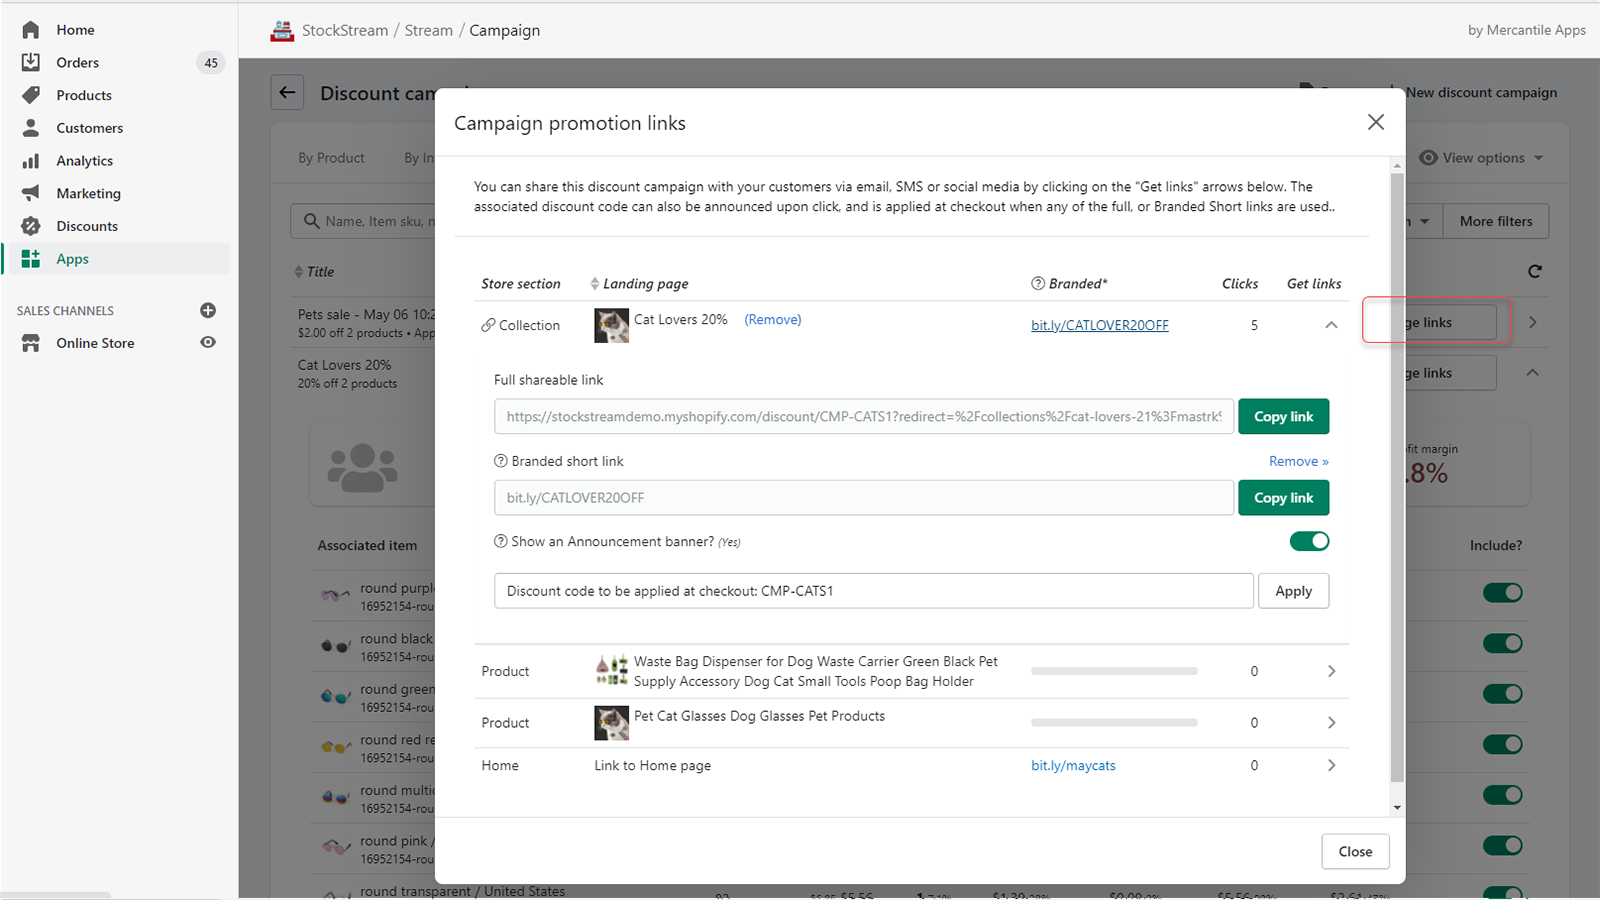Click the Analytics bar chart icon

(x=31, y=161)
